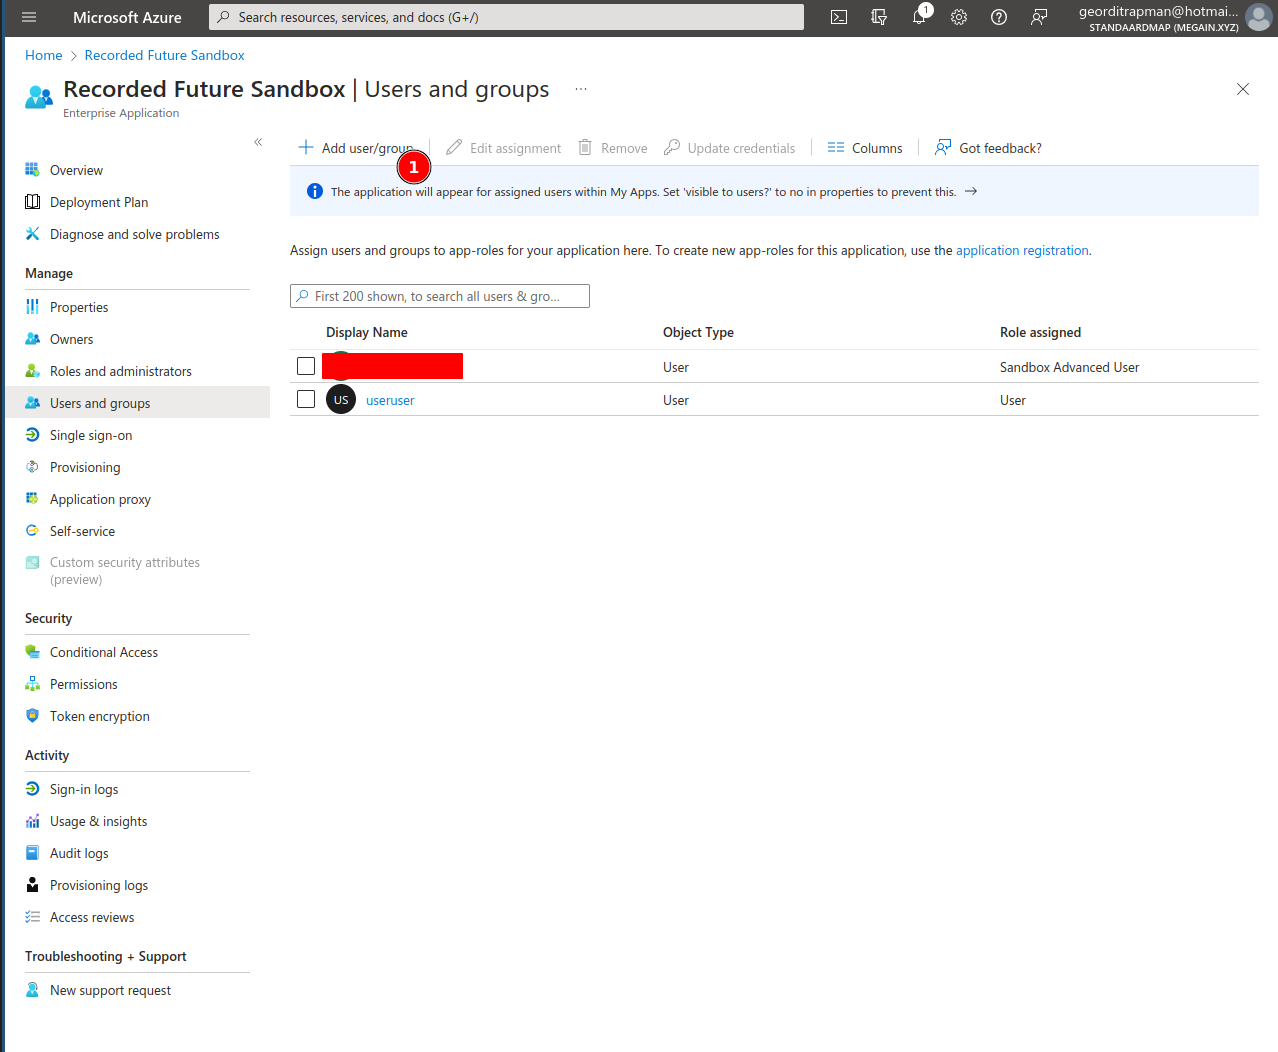Select the checkbox for useruser row

306,400
